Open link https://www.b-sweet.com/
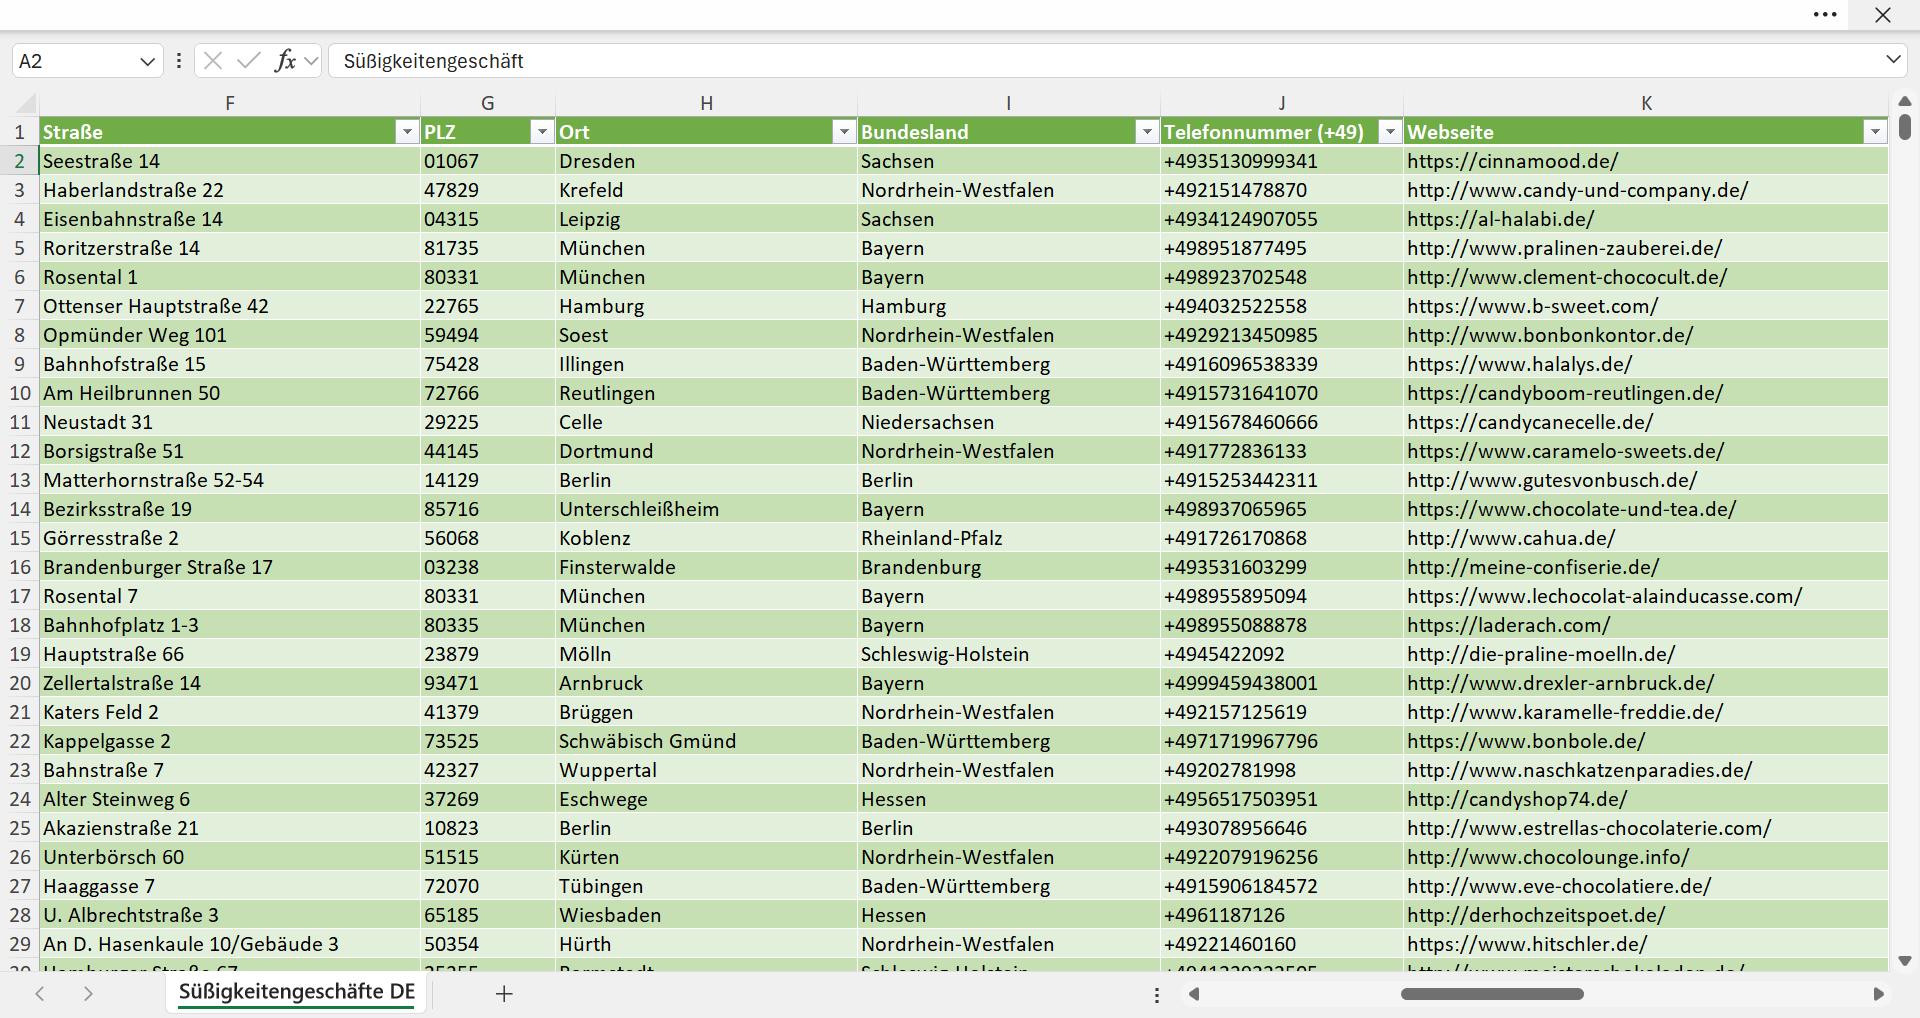The height and width of the screenshot is (1018, 1920). click(x=1532, y=306)
